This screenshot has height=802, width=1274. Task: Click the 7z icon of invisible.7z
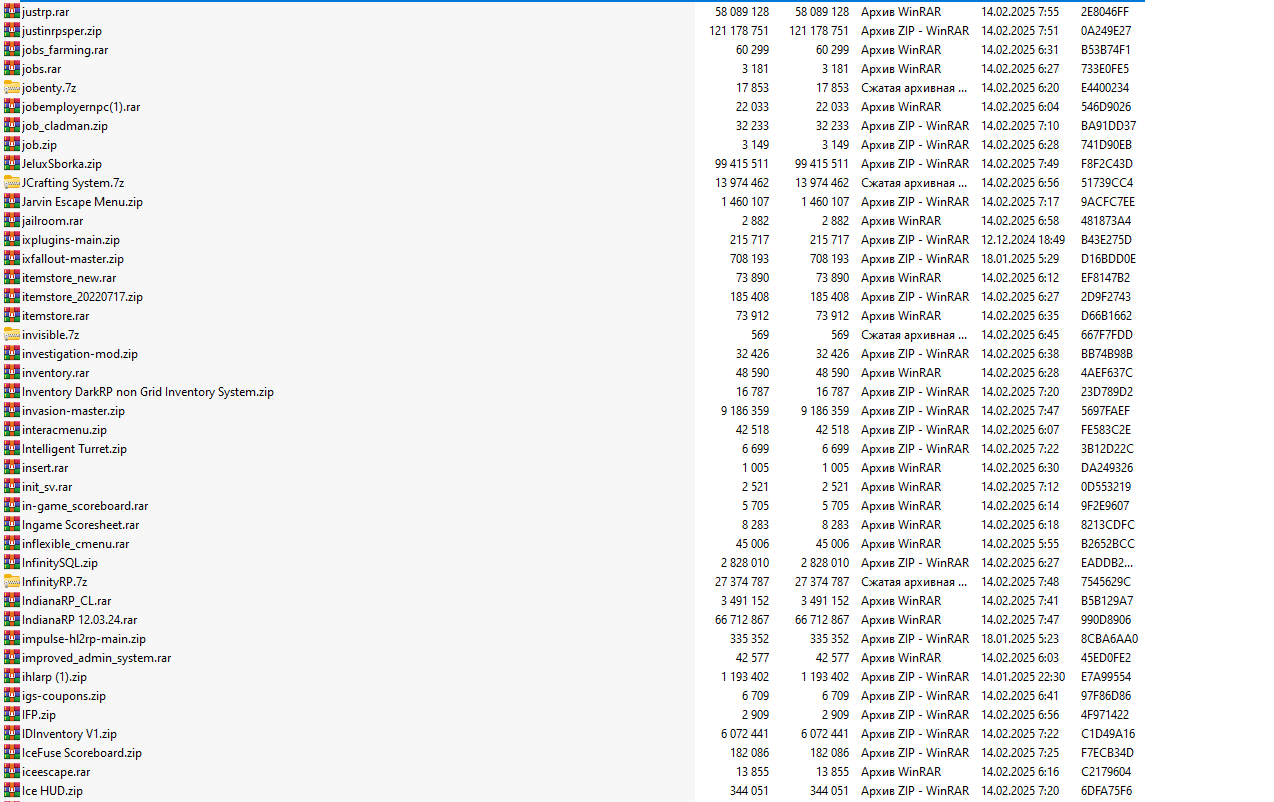tap(12, 335)
